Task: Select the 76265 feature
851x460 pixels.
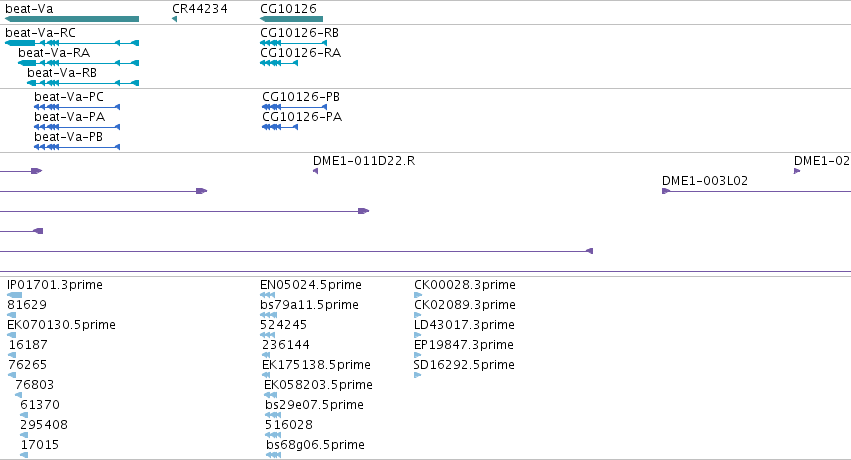Action: coord(12,375)
